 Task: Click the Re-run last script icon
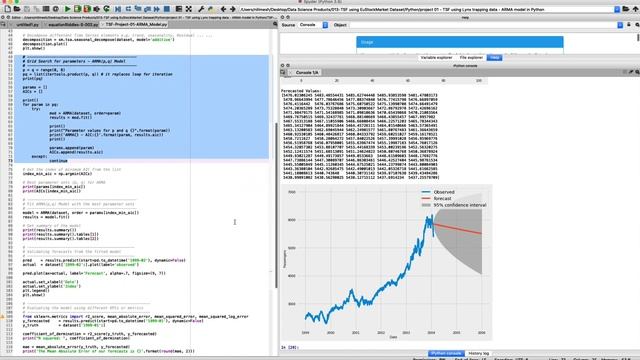point(107,9)
